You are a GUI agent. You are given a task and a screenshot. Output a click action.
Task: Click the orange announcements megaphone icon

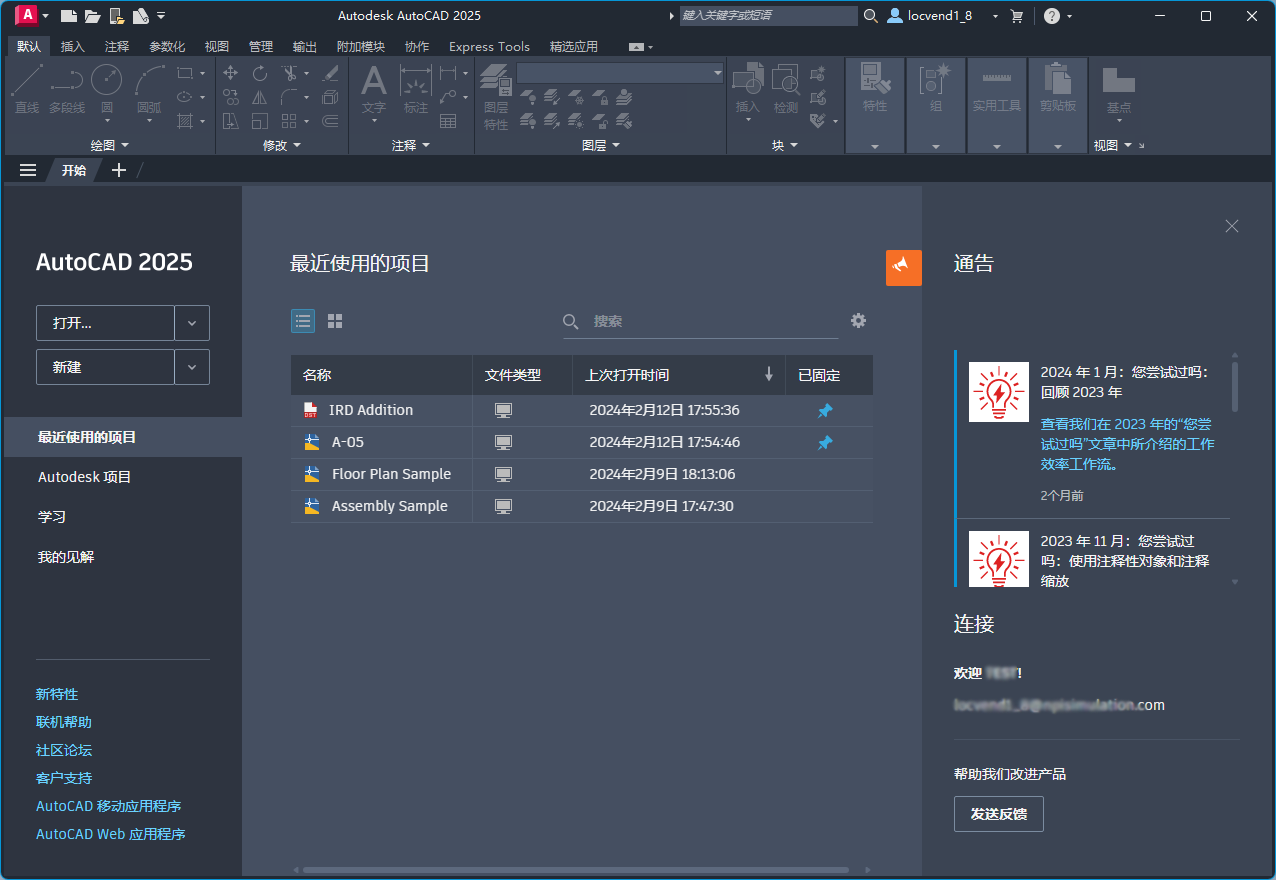click(904, 267)
